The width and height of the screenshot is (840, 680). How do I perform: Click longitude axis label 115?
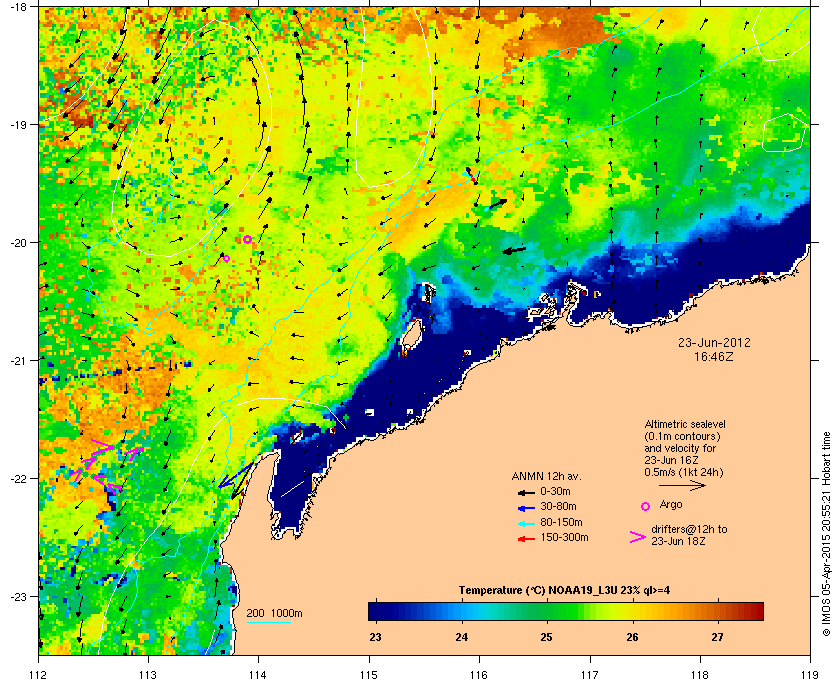pos(369,675)
